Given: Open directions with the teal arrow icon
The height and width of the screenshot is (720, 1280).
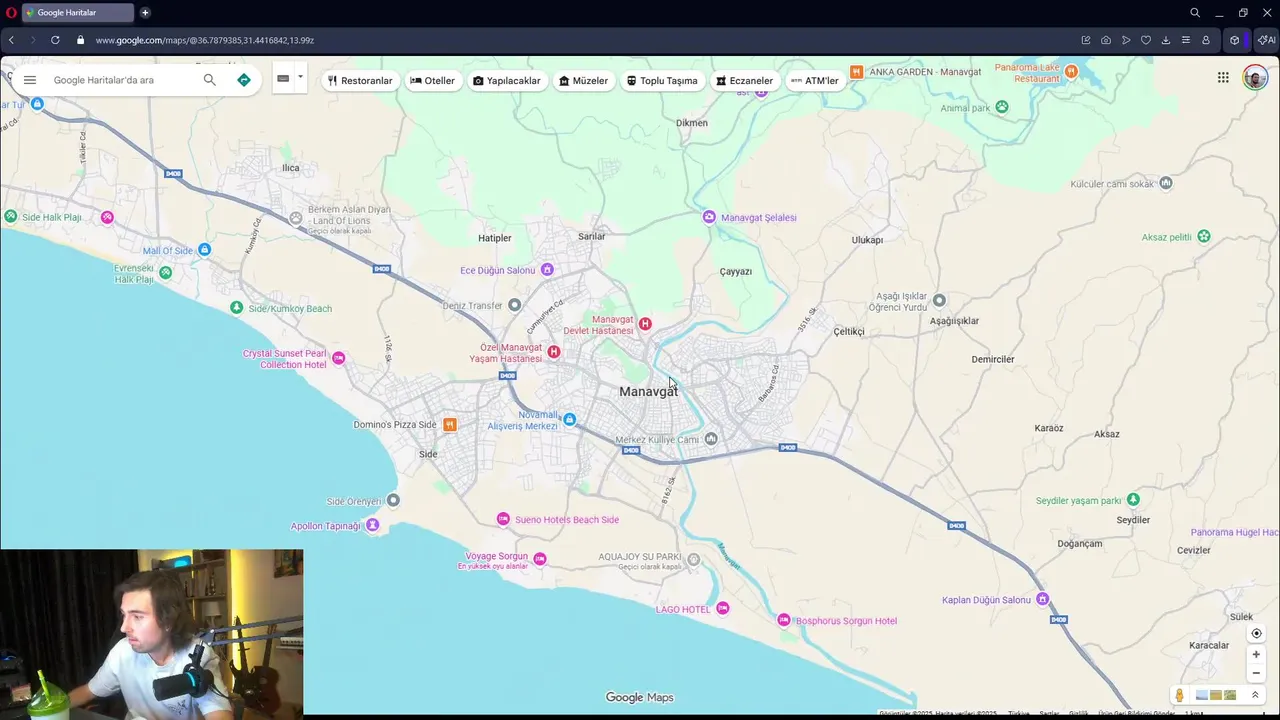Looking at the screenshot, I should click(x=244, y=80).
